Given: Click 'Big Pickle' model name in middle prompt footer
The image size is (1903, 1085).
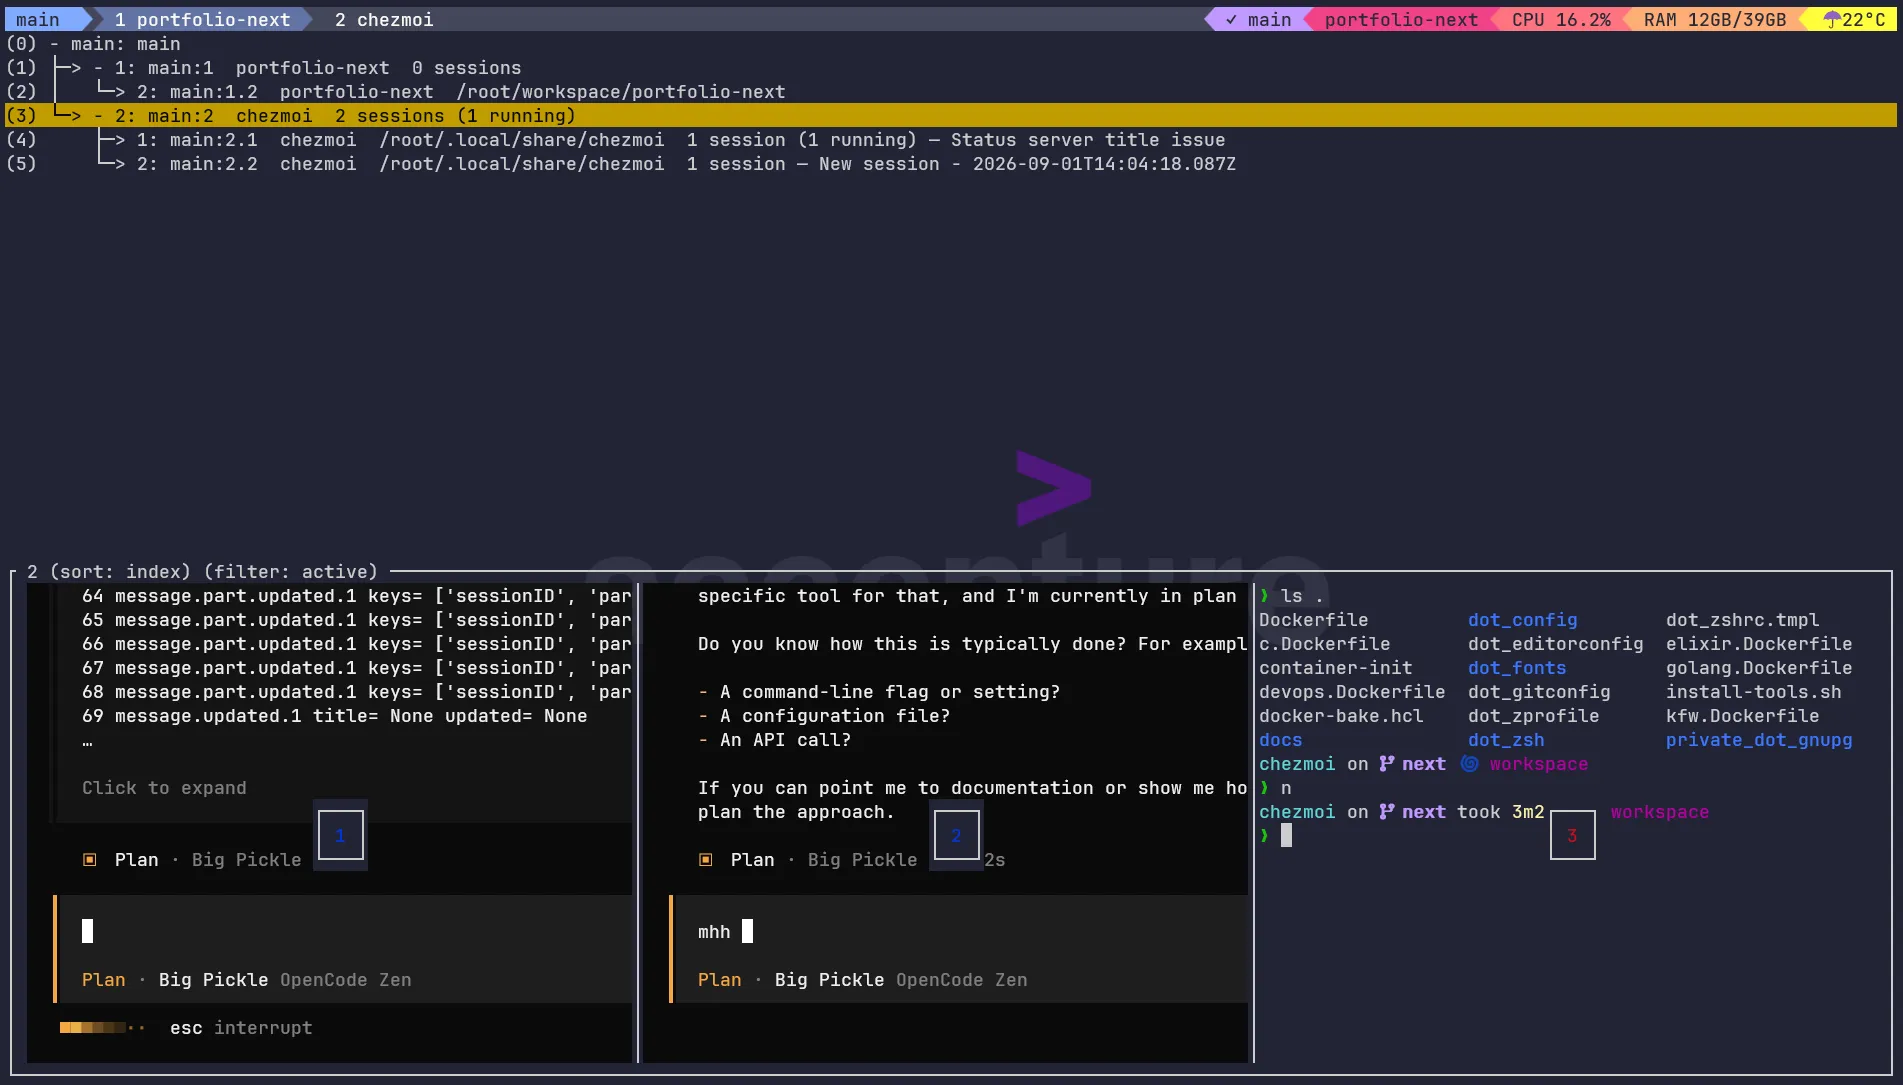Looking at the screenshot, I should [x=829, y=980].
